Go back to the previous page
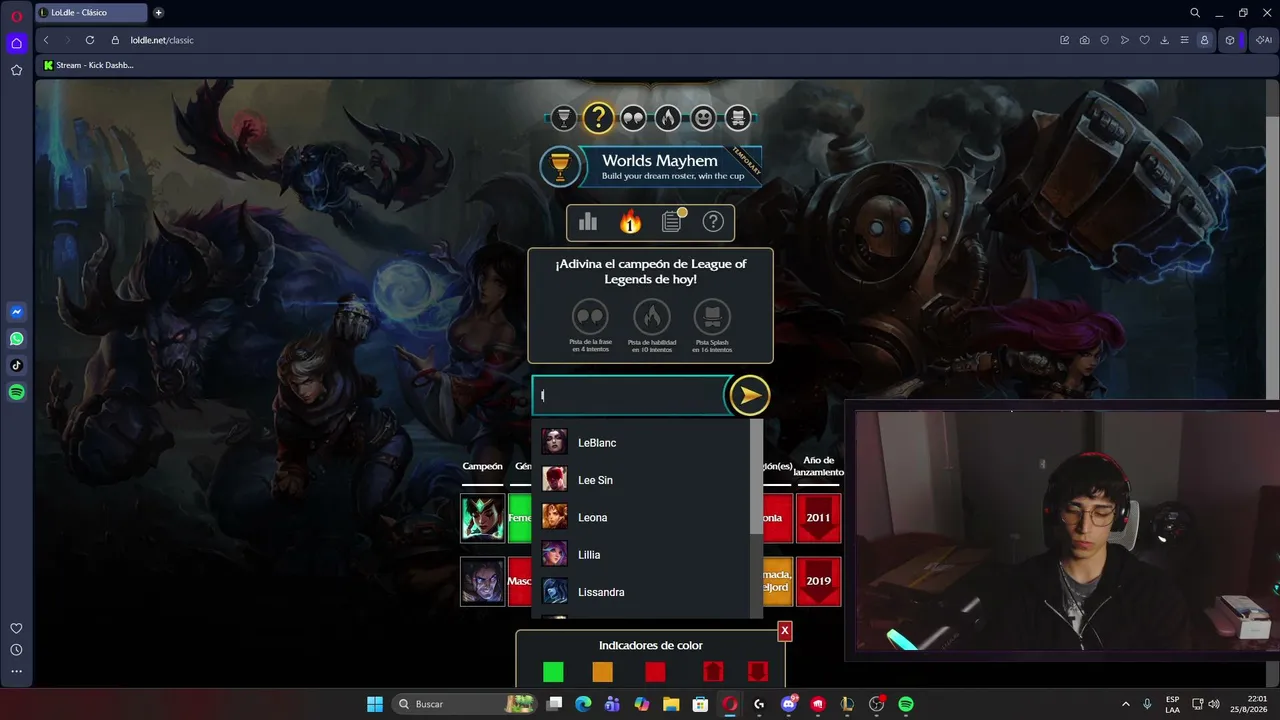Screen dimensions: 1280x720 (46, 40)
